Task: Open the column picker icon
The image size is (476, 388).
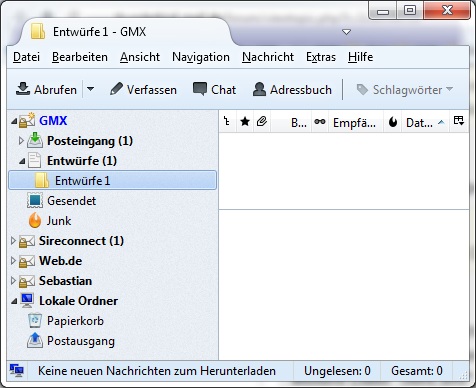Action: pos(459,121)
